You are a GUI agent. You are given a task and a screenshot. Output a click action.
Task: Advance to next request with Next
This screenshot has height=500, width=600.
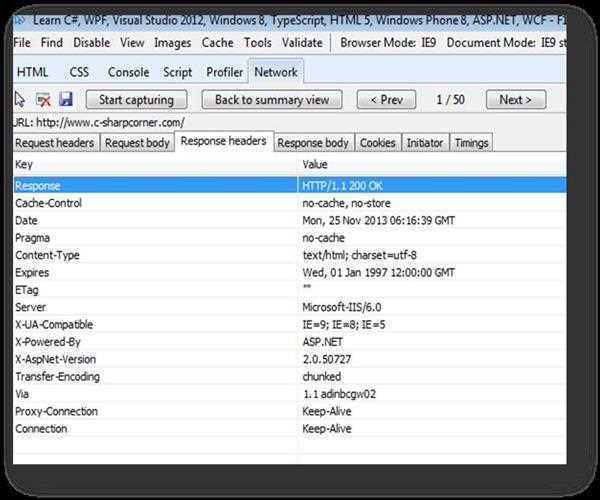515,100
